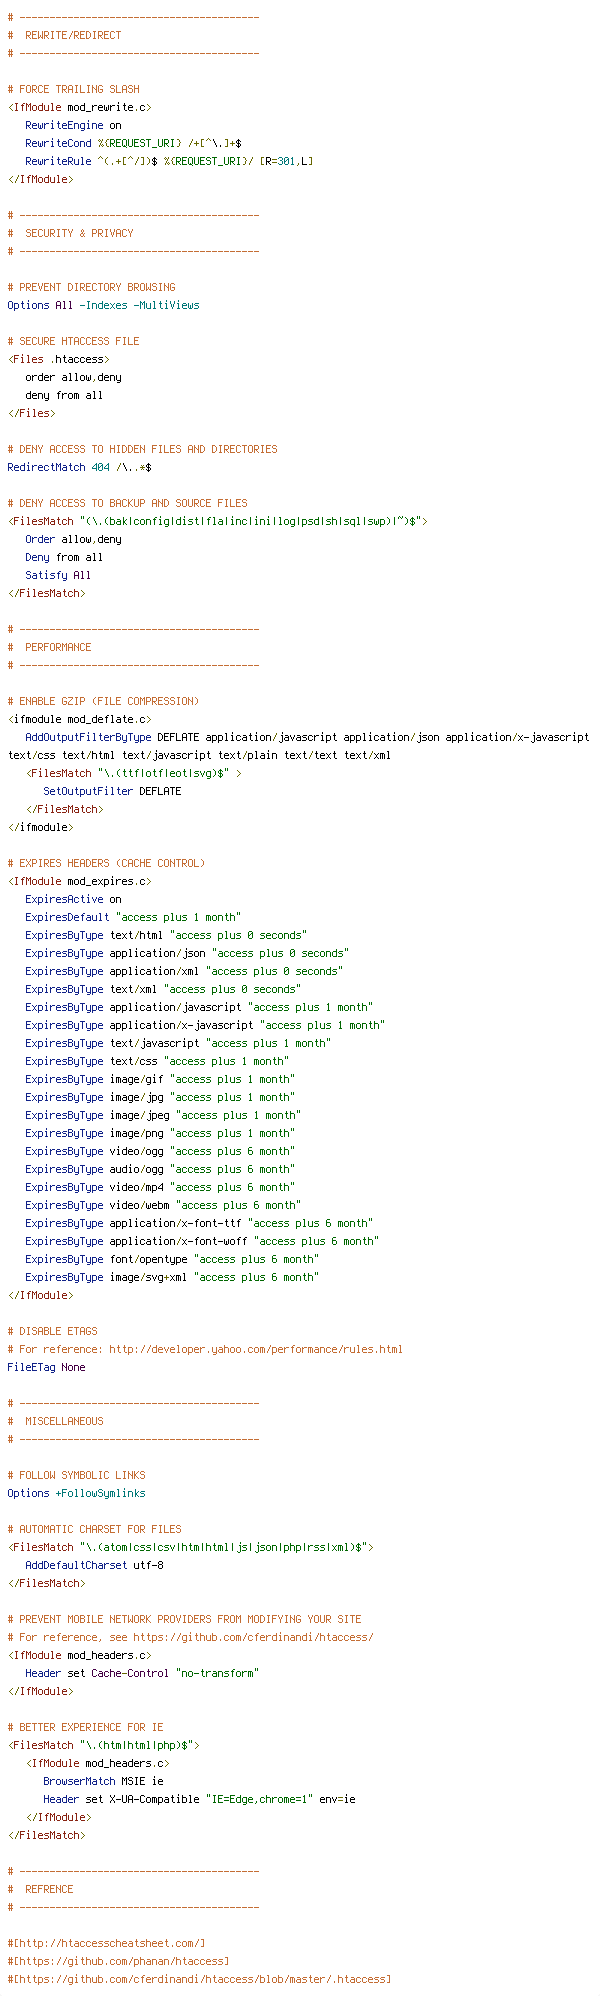
Task: Click the '# PREVENT DIRECTORY BROWSING' comment
Action: click(91, 287)
